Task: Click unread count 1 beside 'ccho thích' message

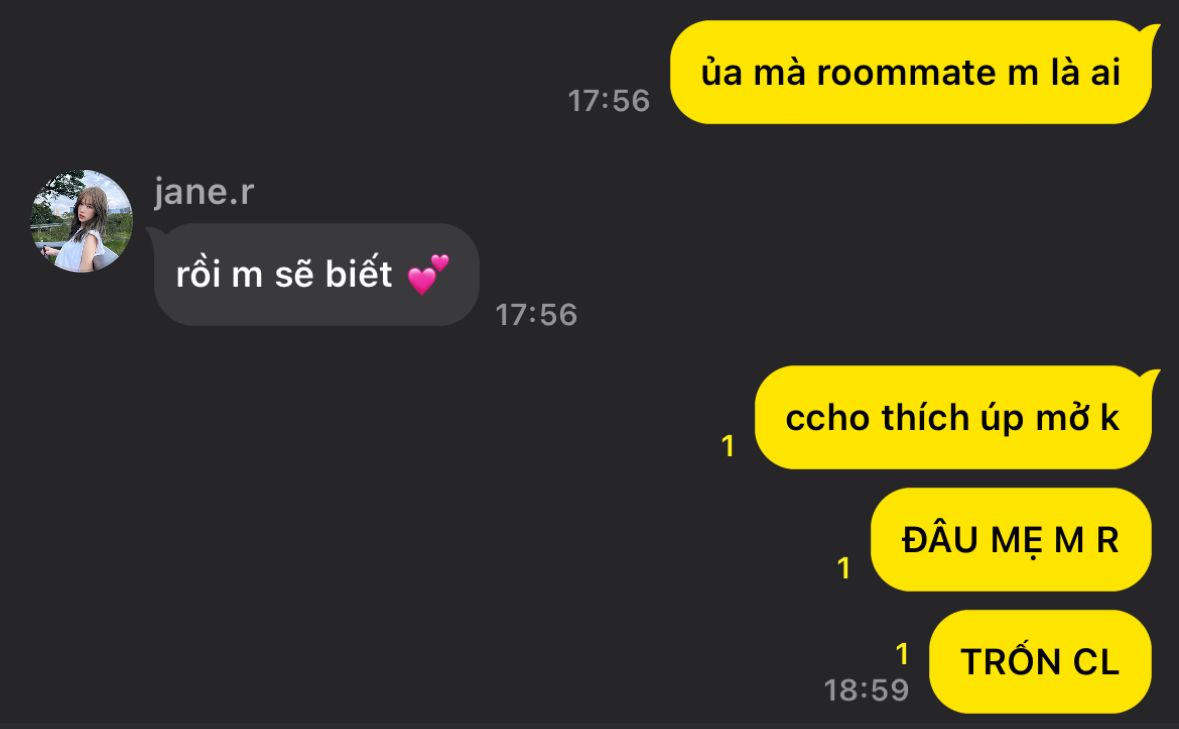Action: (x=728, y=446)
